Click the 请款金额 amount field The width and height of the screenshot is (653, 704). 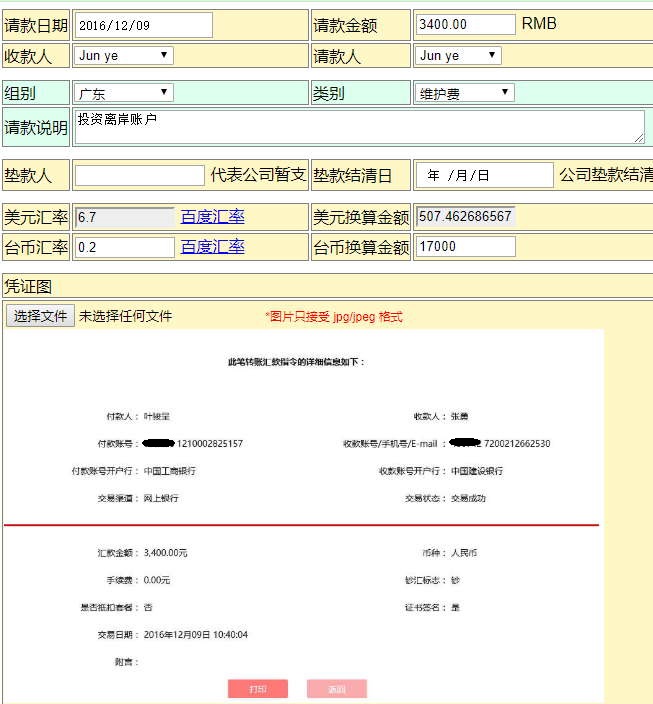[x=465, y=24]
